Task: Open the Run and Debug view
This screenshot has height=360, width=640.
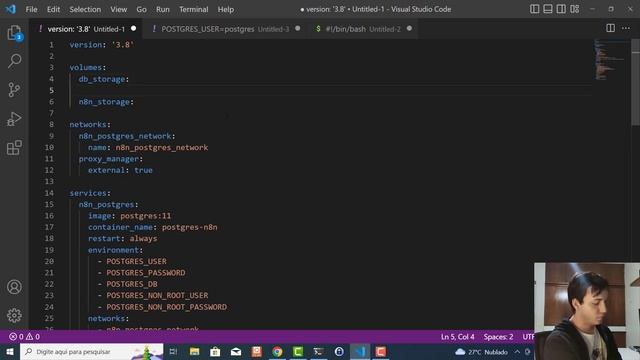Action: click(14, 119)
